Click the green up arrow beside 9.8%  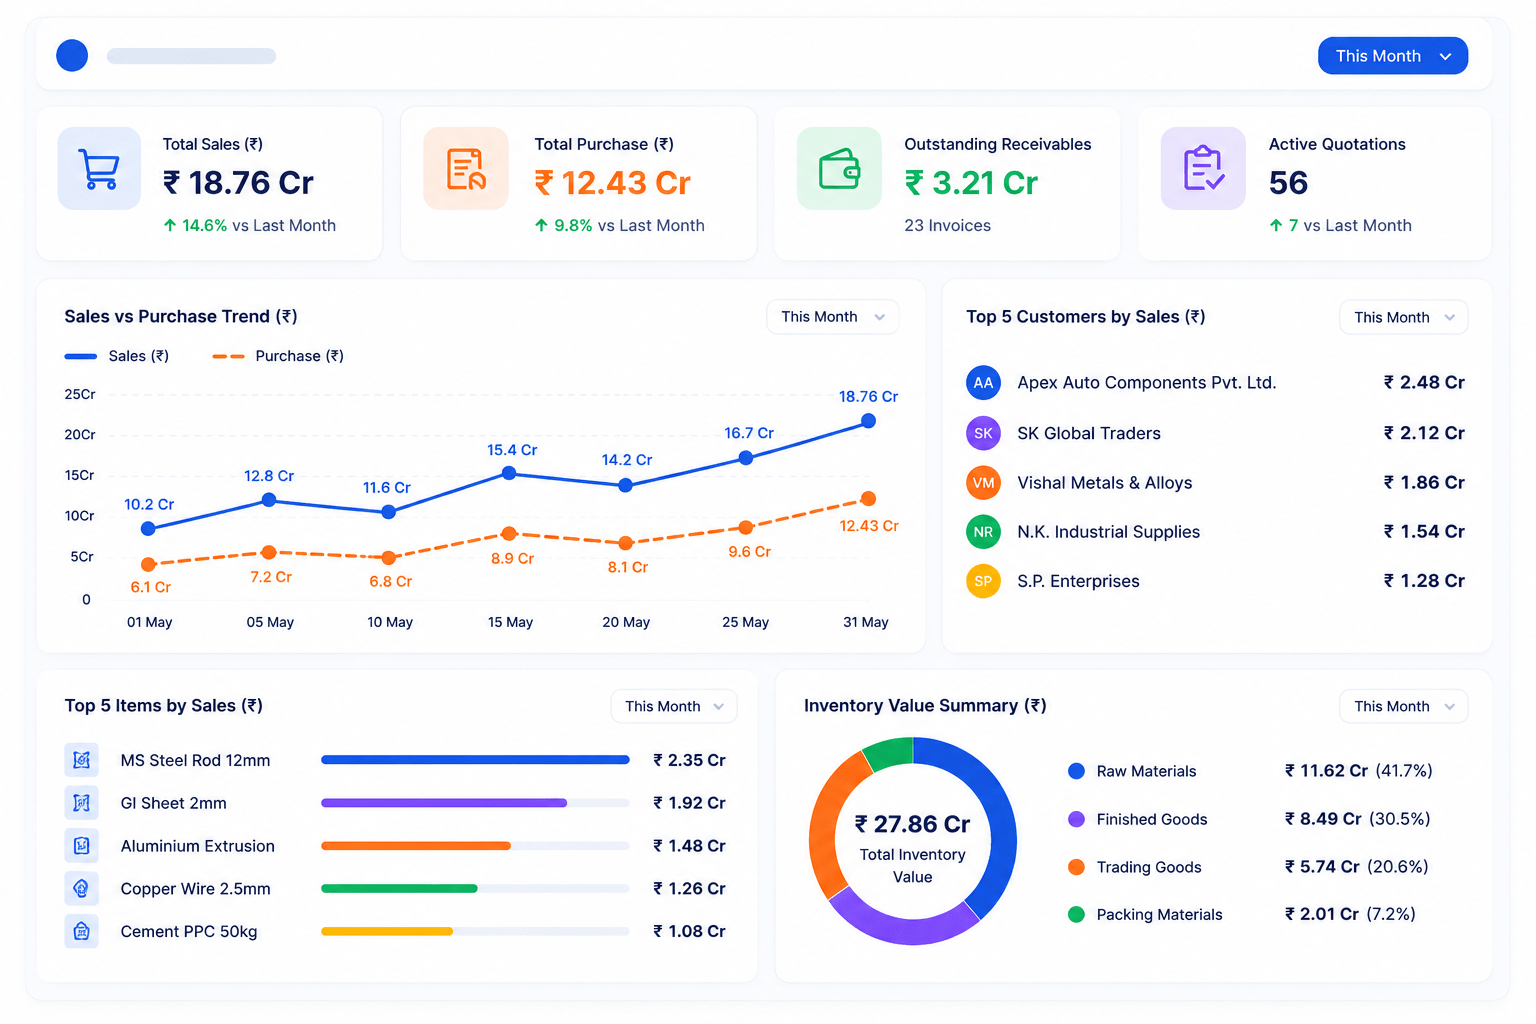pos(541,226)
